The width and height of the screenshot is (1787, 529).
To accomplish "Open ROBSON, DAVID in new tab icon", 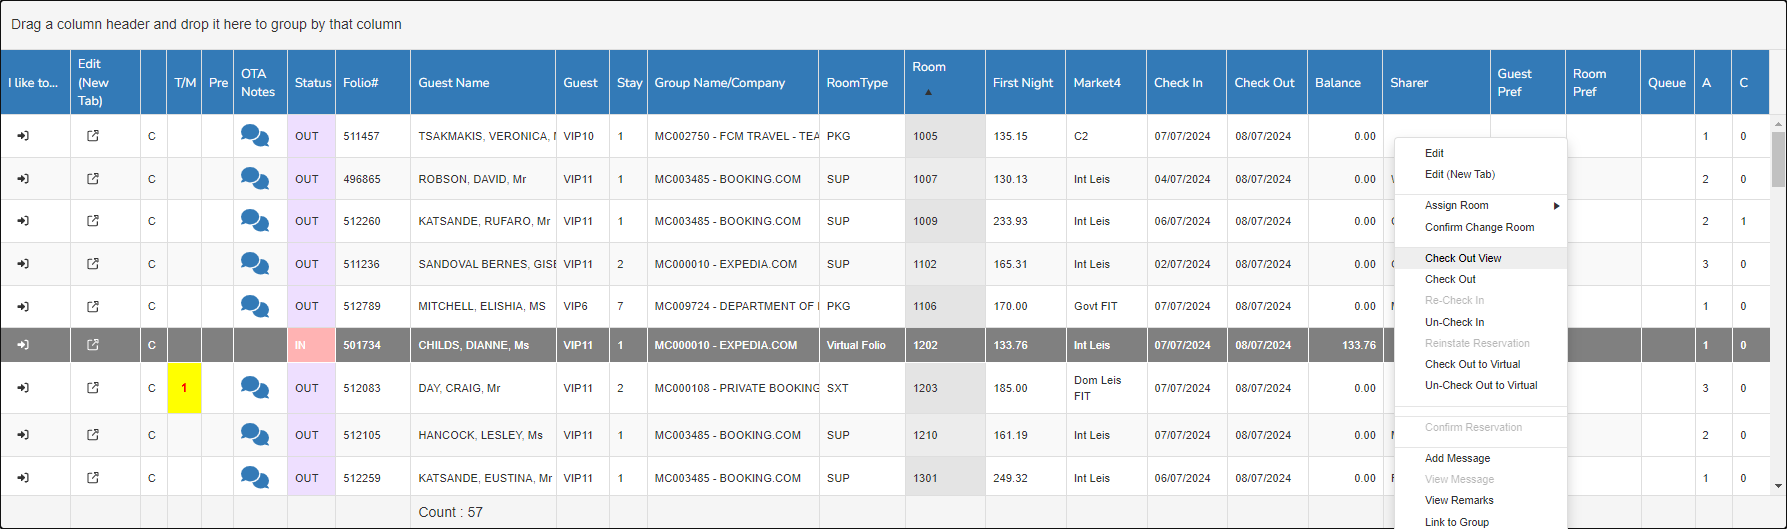I will [93, 179].
